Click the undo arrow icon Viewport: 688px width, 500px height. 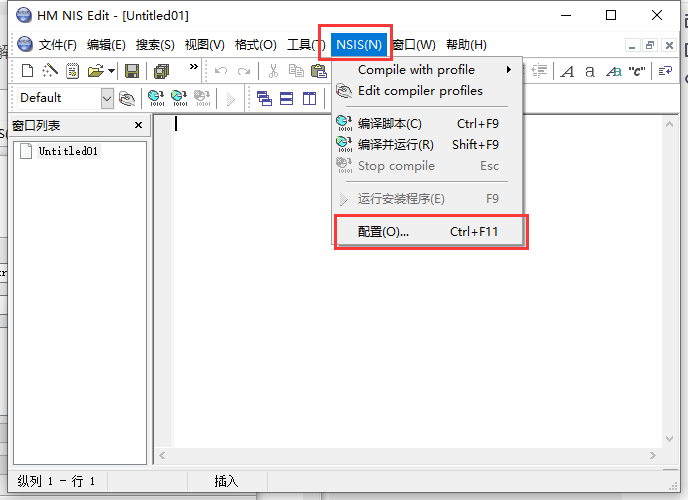[221, 71]
